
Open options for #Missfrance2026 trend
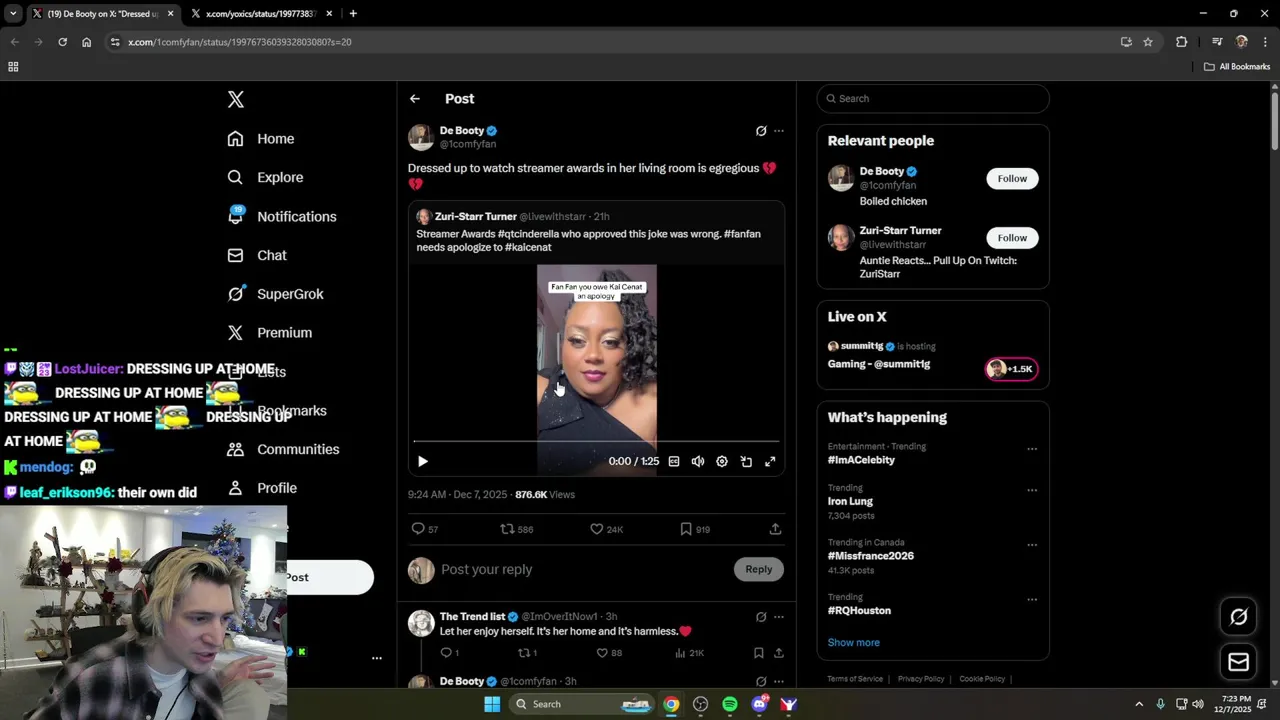1032,545
